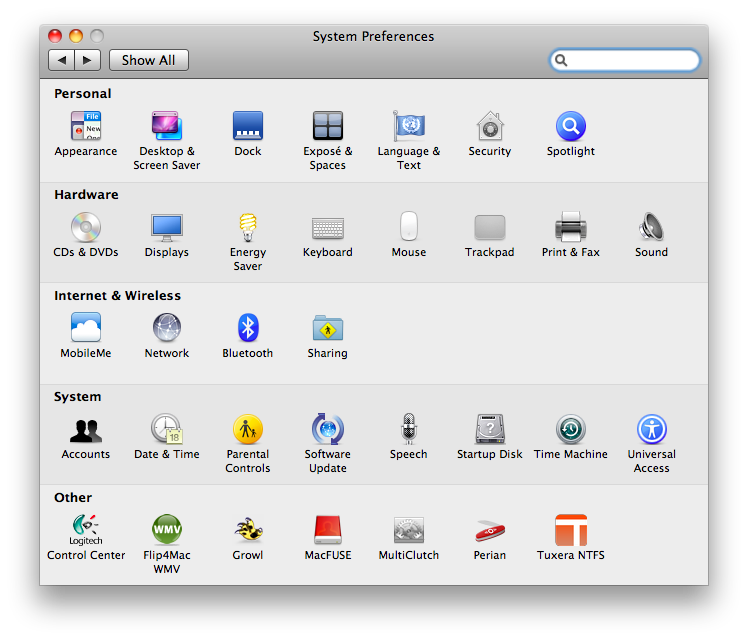Screen dimensions: 748x640
Task: Open the Security preference pane
Action: [489, 127]
